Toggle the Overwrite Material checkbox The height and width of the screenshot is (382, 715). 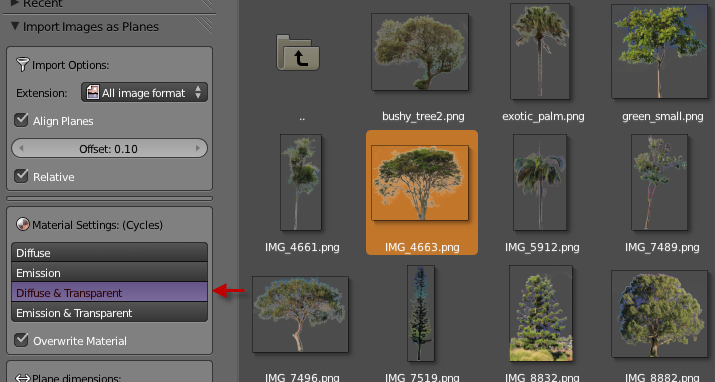point(21,340)
